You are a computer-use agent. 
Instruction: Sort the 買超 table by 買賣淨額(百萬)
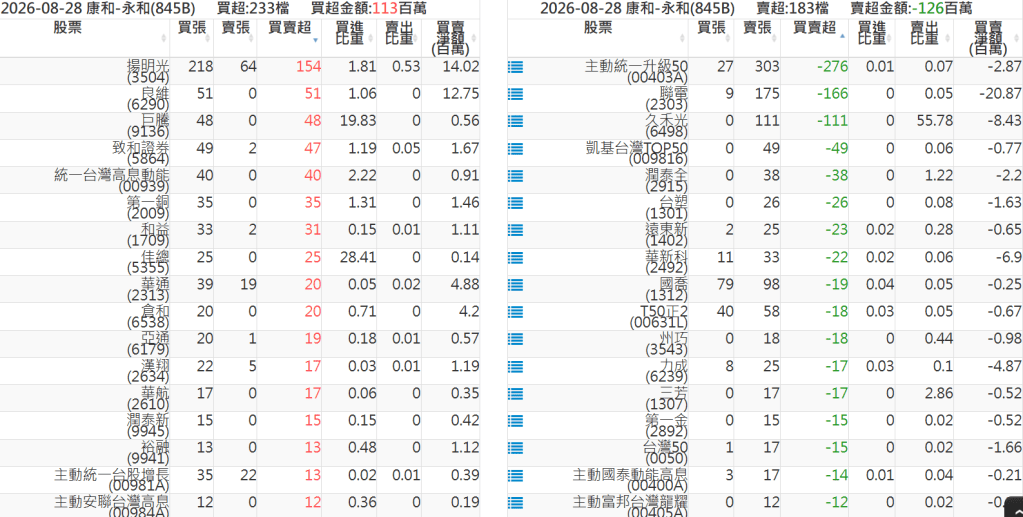pyautogui.click(x=450, y=38)
